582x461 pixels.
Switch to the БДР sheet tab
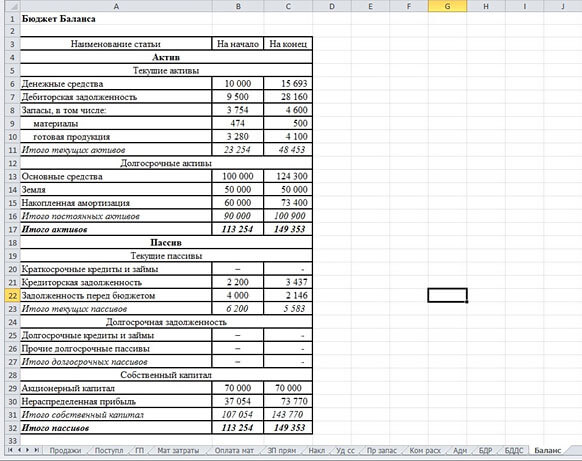tap(485, 450)
